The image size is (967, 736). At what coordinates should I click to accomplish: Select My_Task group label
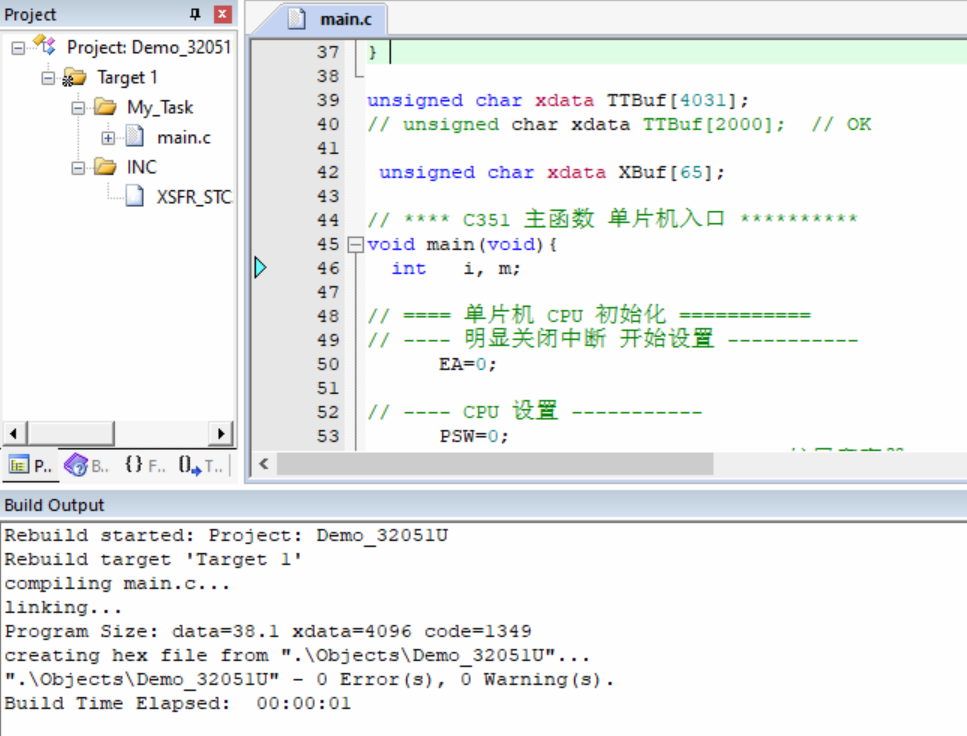(160, 107)
